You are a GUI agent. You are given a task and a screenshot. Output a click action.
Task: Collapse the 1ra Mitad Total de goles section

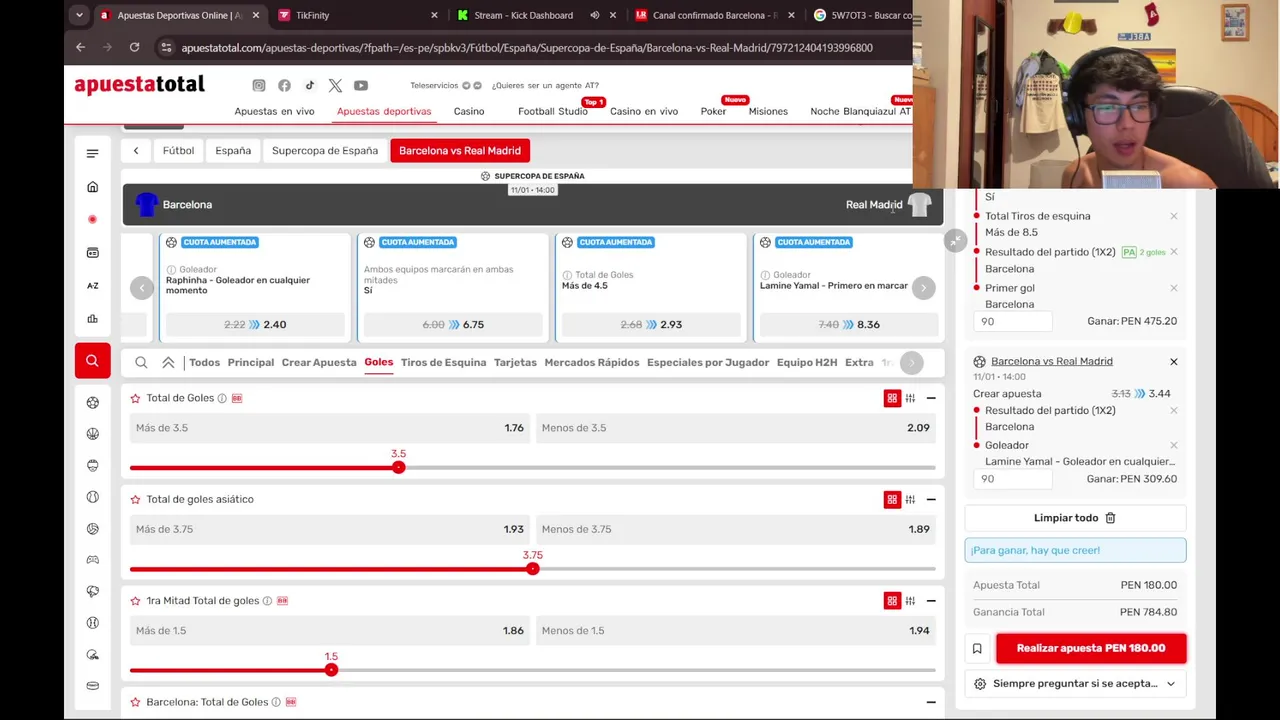[x=931, y=601]
